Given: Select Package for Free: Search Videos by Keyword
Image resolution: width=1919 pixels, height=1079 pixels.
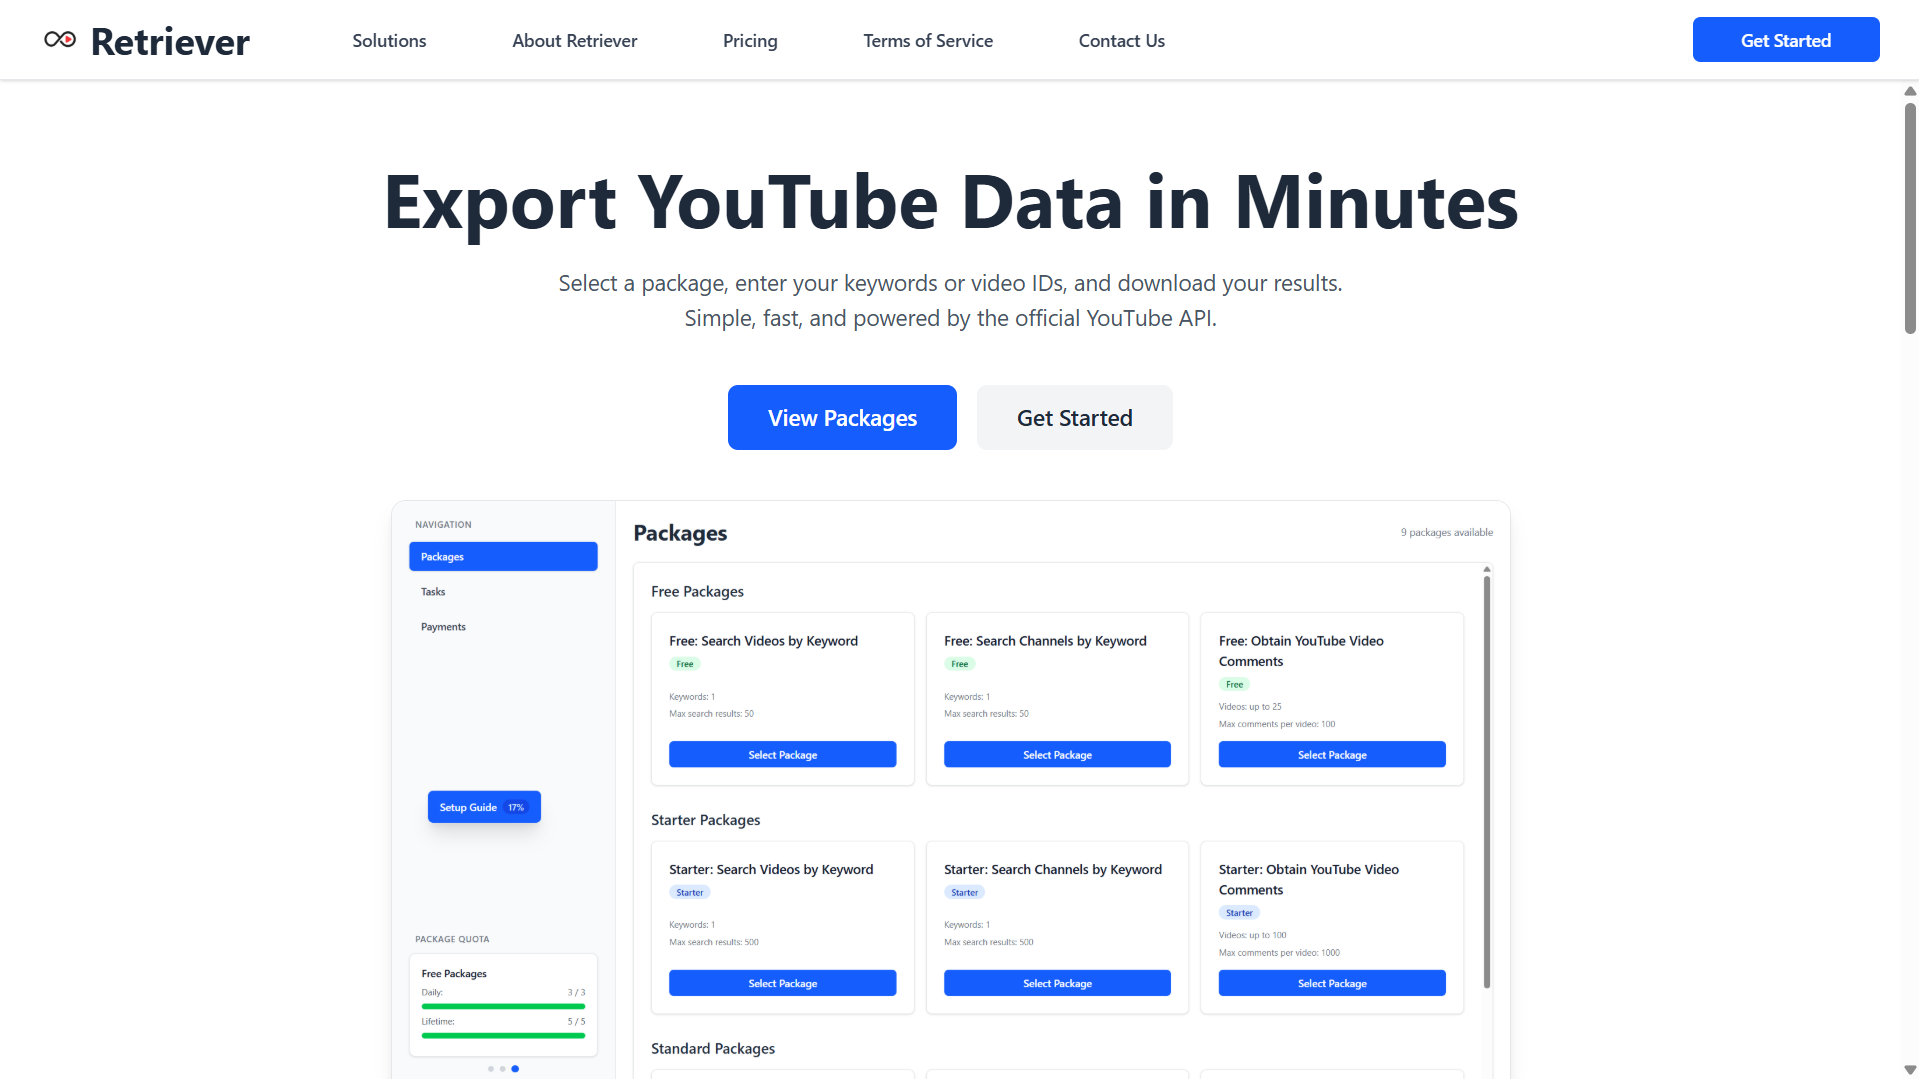Looking at the screenshot, I should (x=782, y=754).
